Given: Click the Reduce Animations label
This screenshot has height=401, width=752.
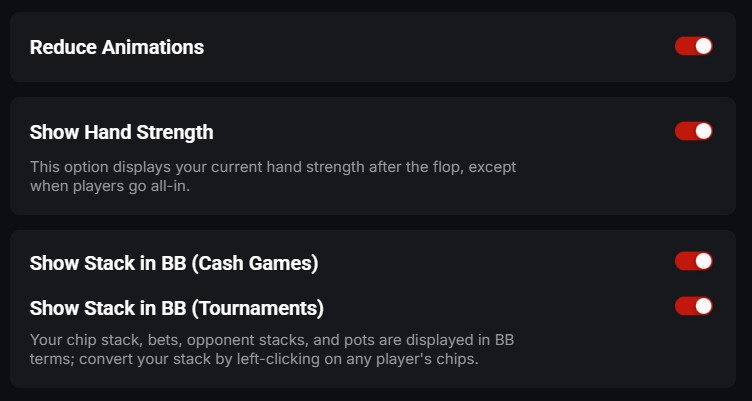Looking at the screenshot, I should pos(117,47).
